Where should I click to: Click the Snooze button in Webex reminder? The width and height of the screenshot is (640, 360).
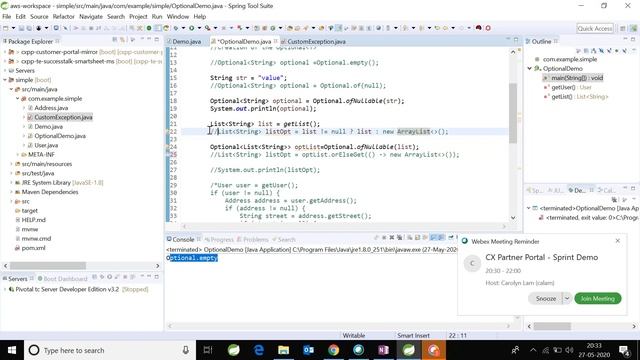tap(546, 299)
